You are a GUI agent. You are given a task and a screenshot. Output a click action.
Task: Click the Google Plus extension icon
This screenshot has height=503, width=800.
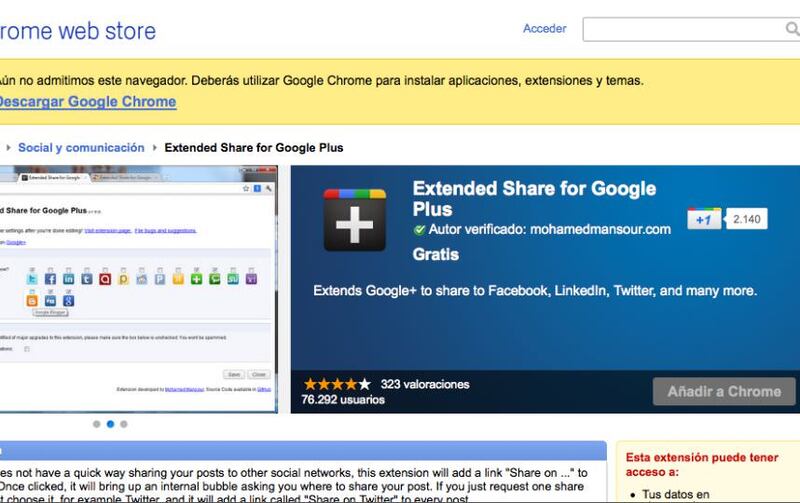point(355,220)
